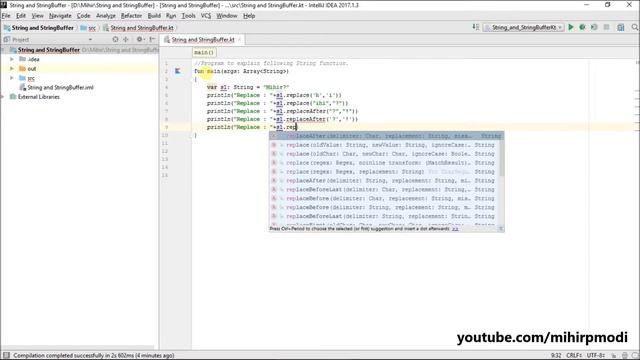The height and width of the screenshot is (360, 640).
Task: Choose replaceBeforeLast(delimiter: String) suggestion
Action: click(x=384, y=216)
